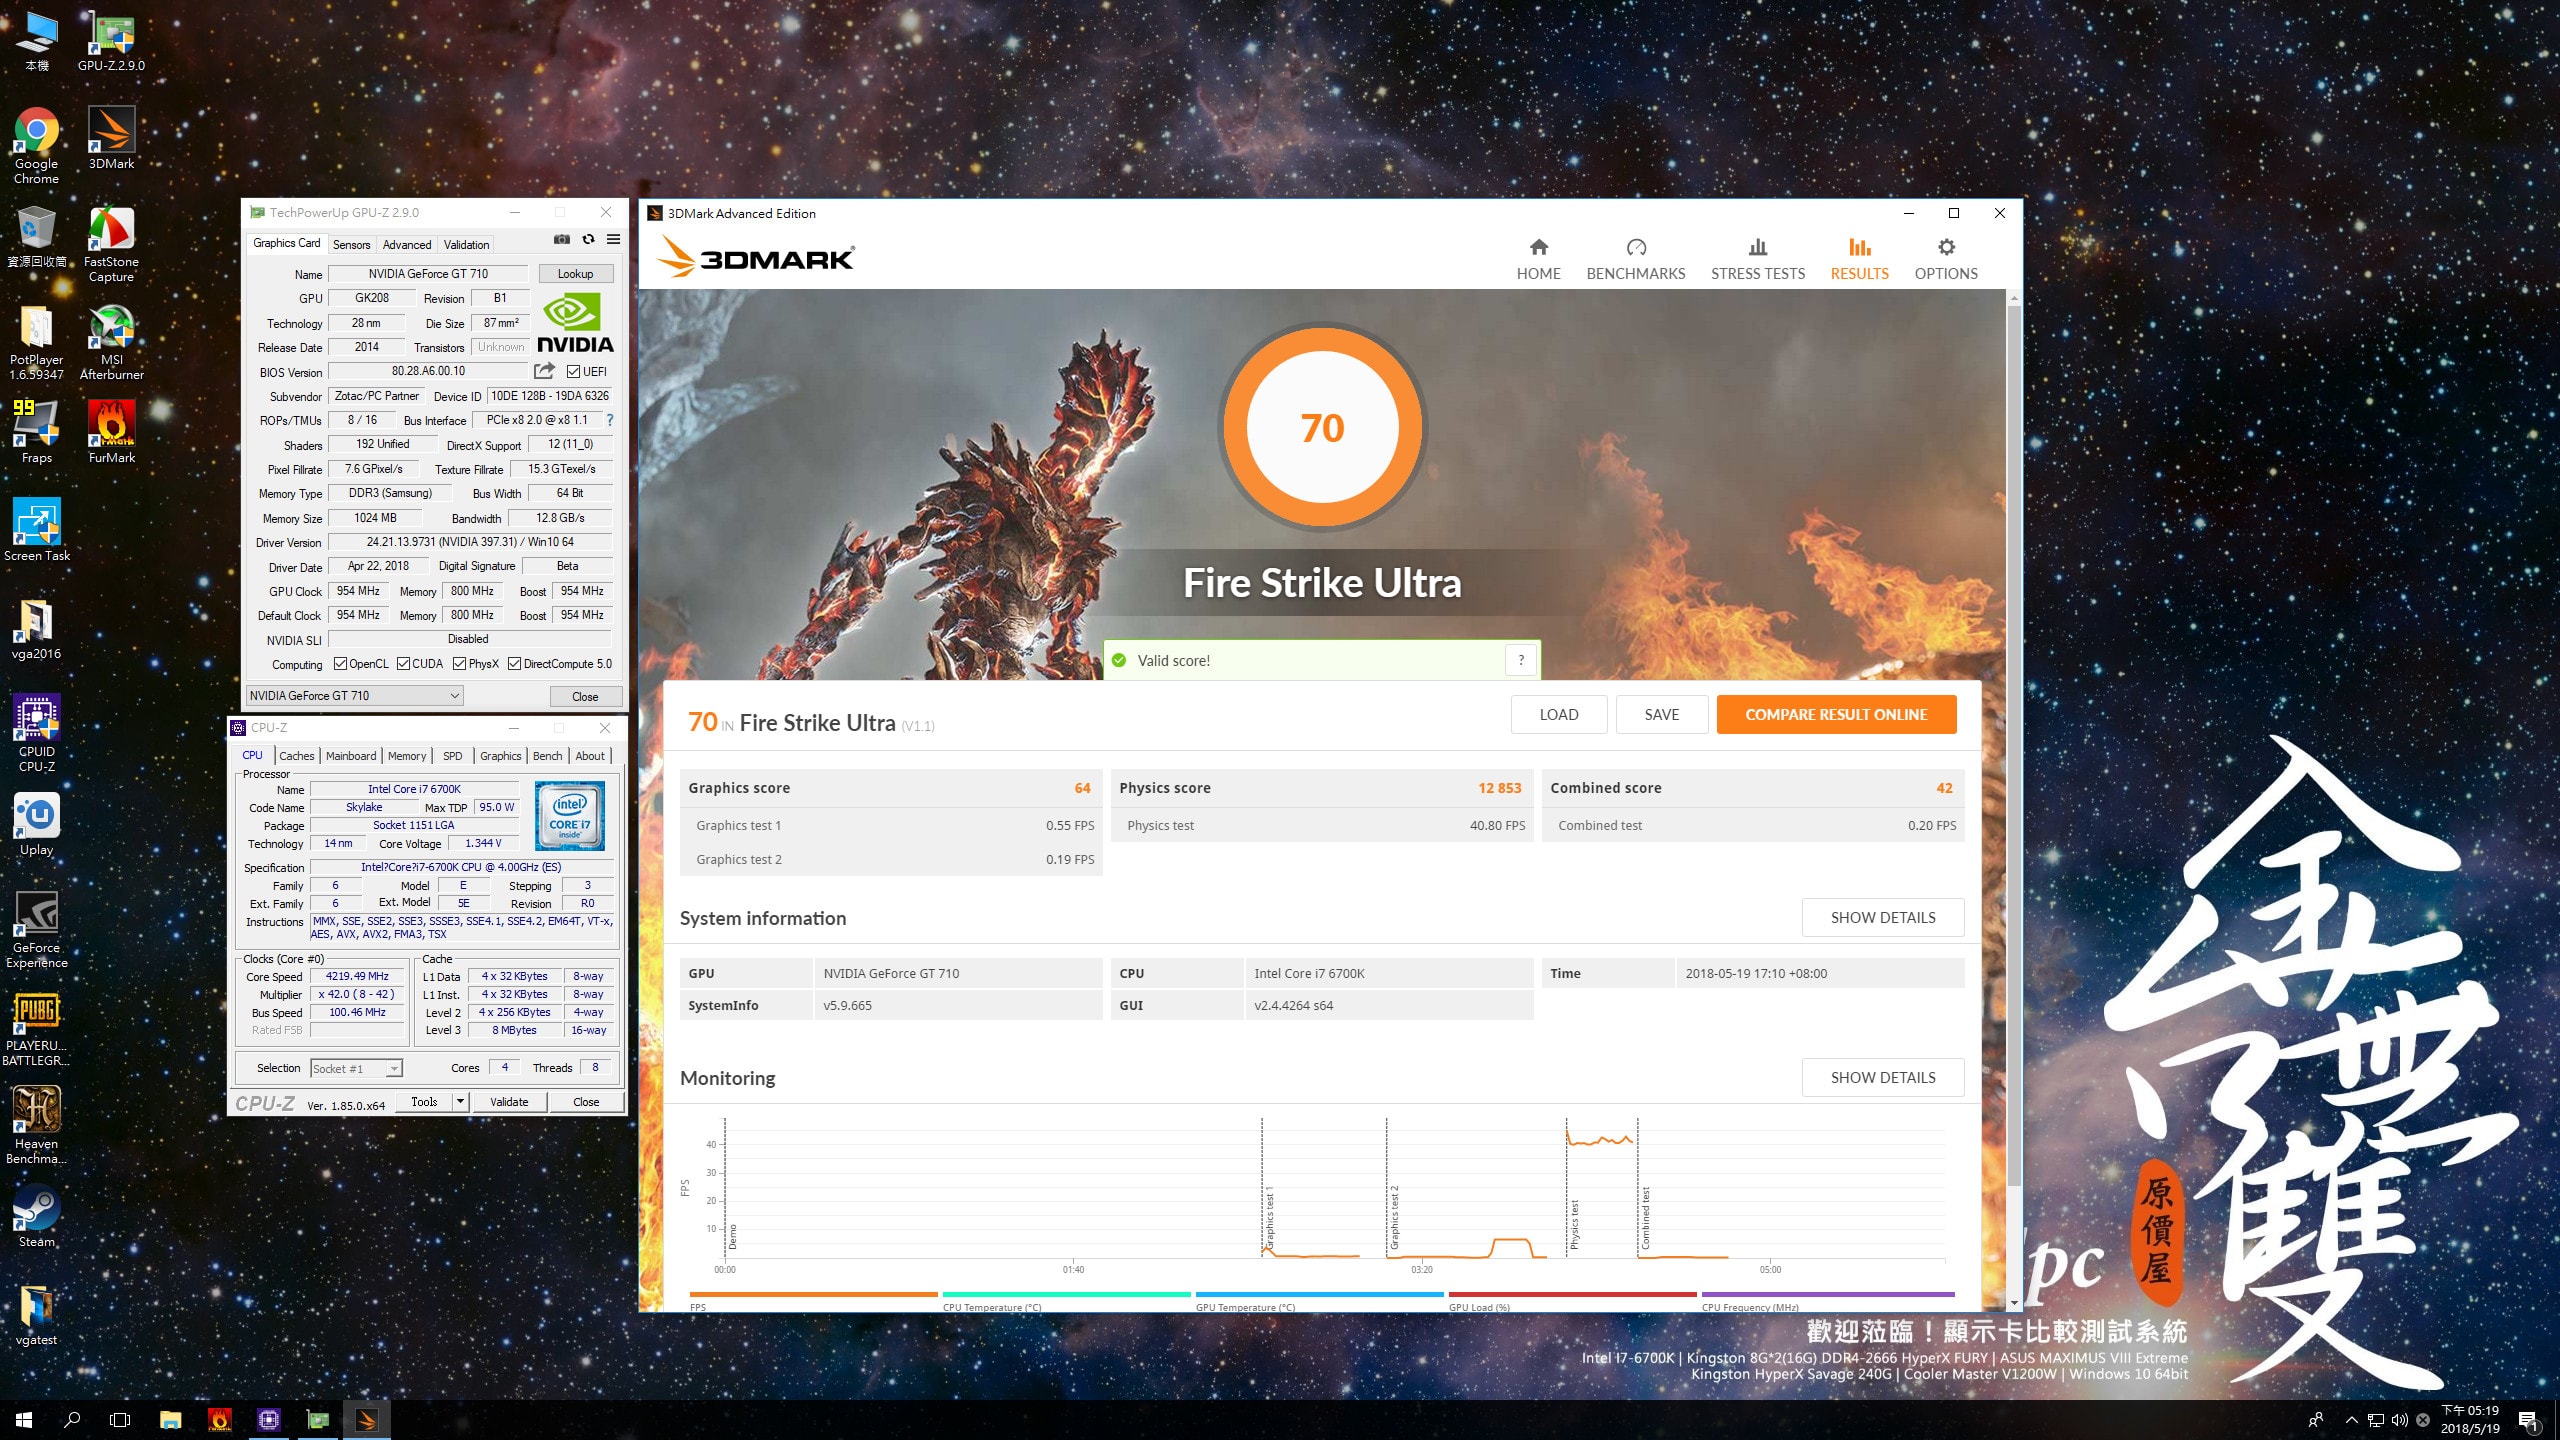Screen dimensions: 2560x1440
Task: Open Caches tab in CPU-Z
Action: (297, 756)
